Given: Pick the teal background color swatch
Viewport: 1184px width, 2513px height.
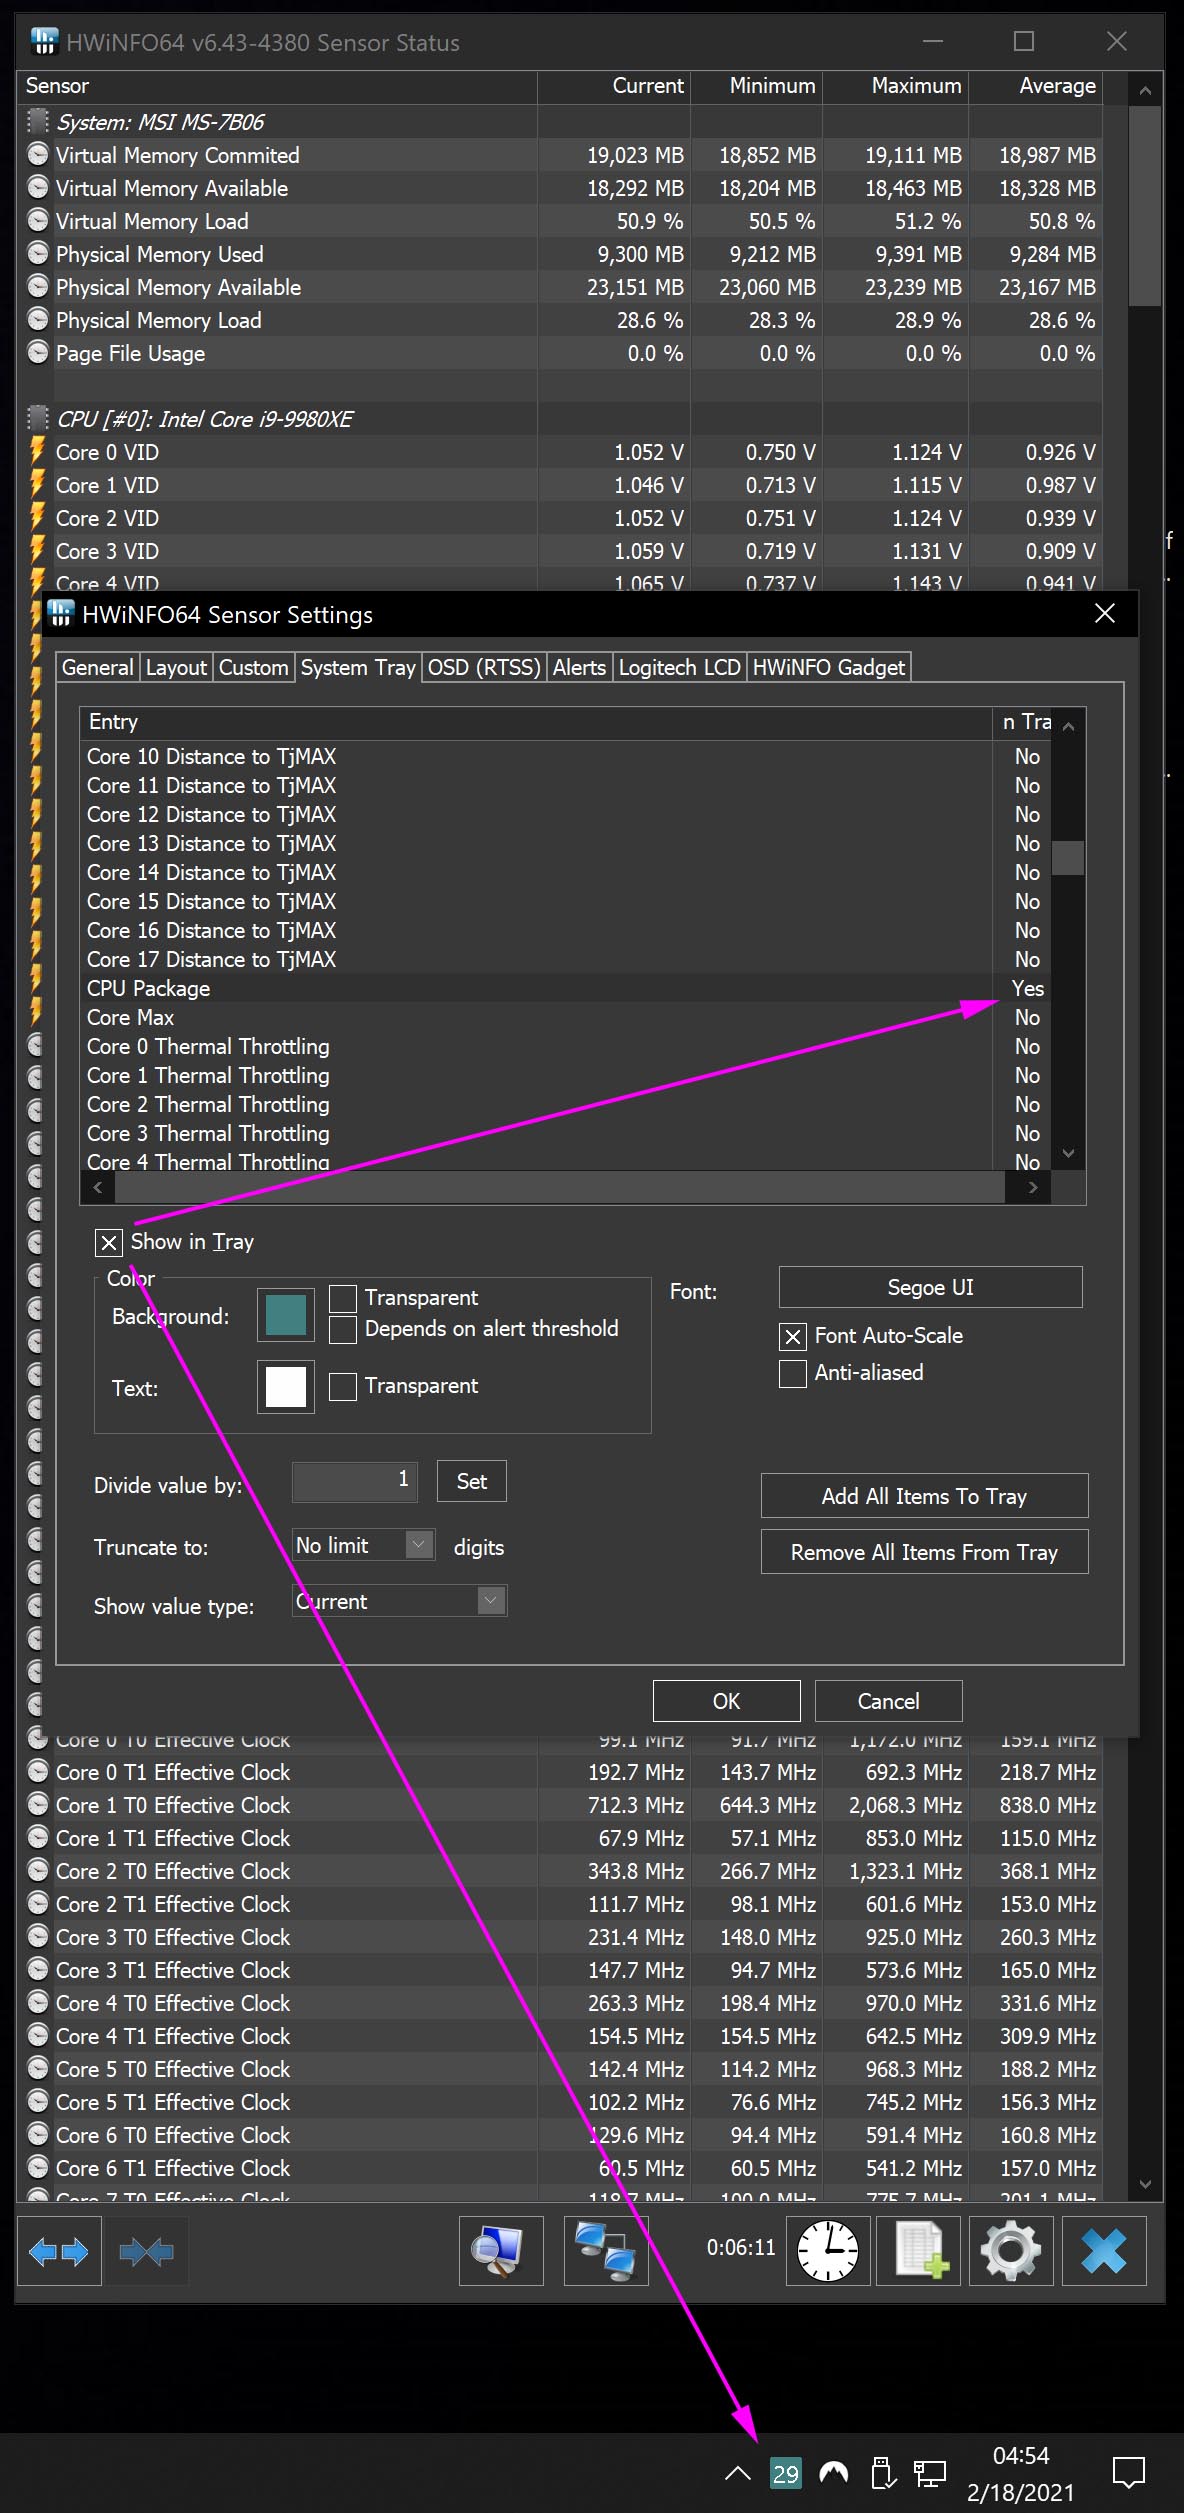Looking at the screenshot, I should click(286, 1315).
